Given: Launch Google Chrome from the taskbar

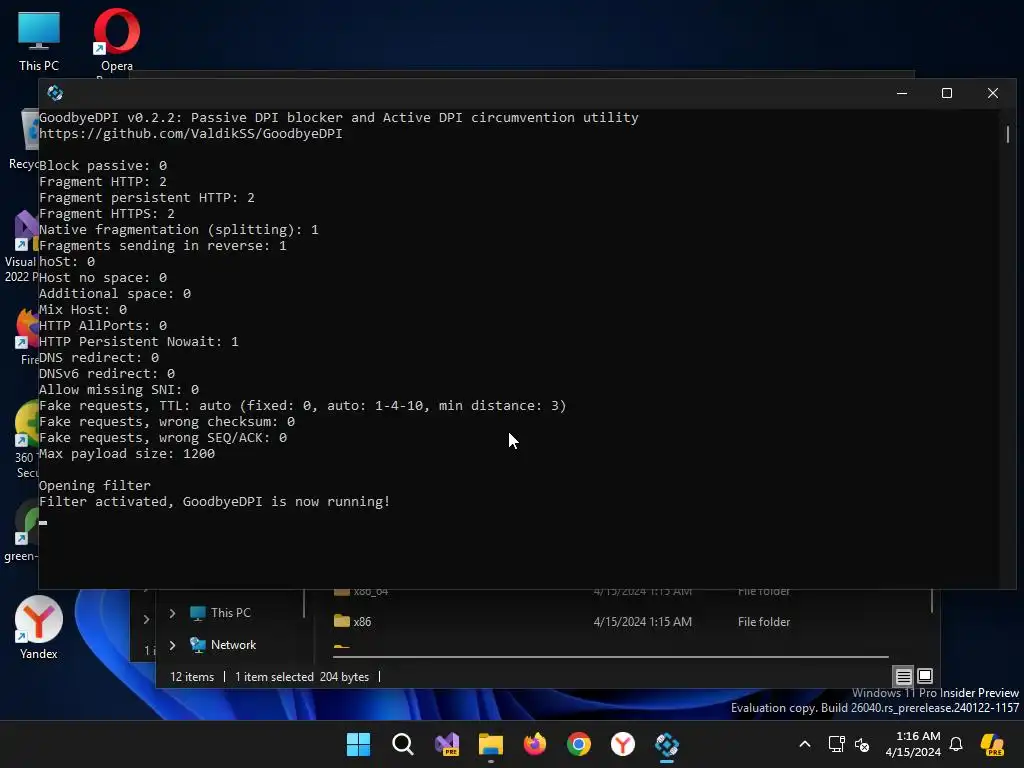Looking at the screenshot, I should 579,744.
